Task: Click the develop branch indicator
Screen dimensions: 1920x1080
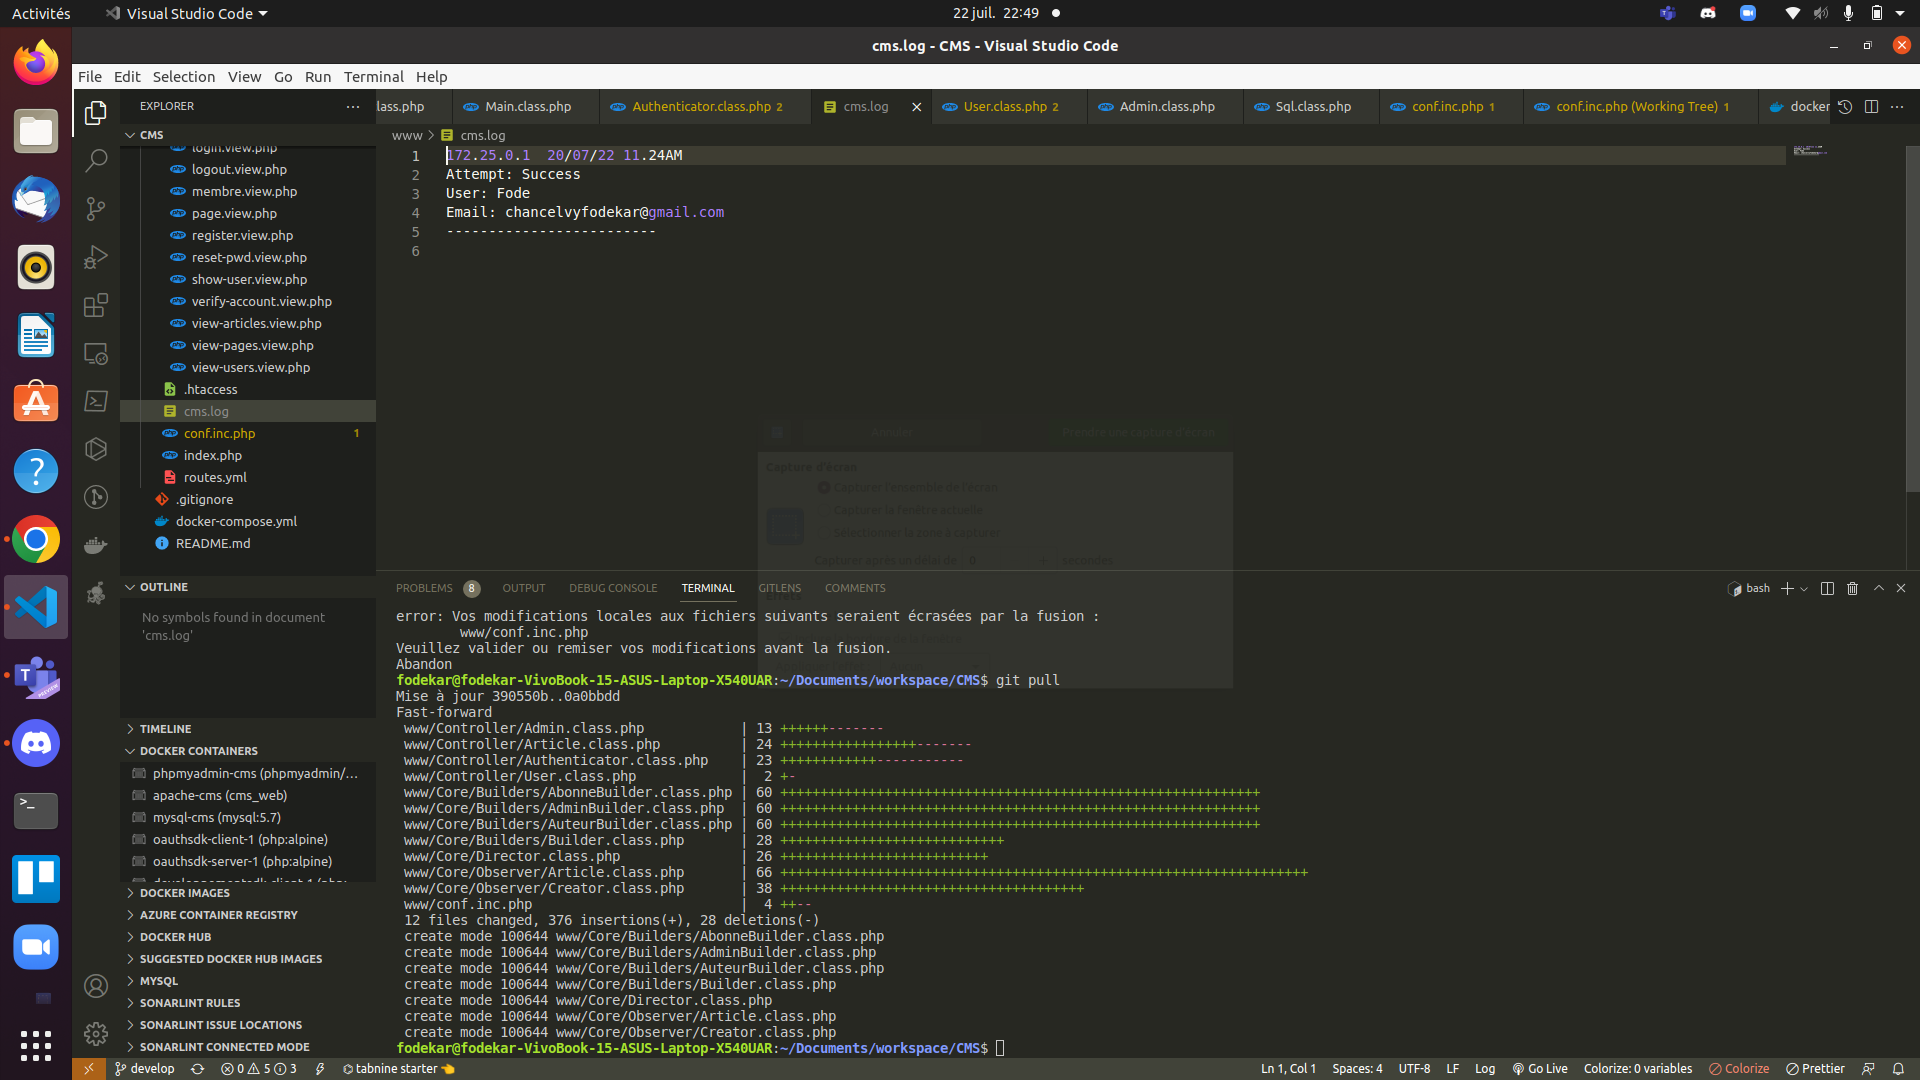Action: [x=144, y=1068]
